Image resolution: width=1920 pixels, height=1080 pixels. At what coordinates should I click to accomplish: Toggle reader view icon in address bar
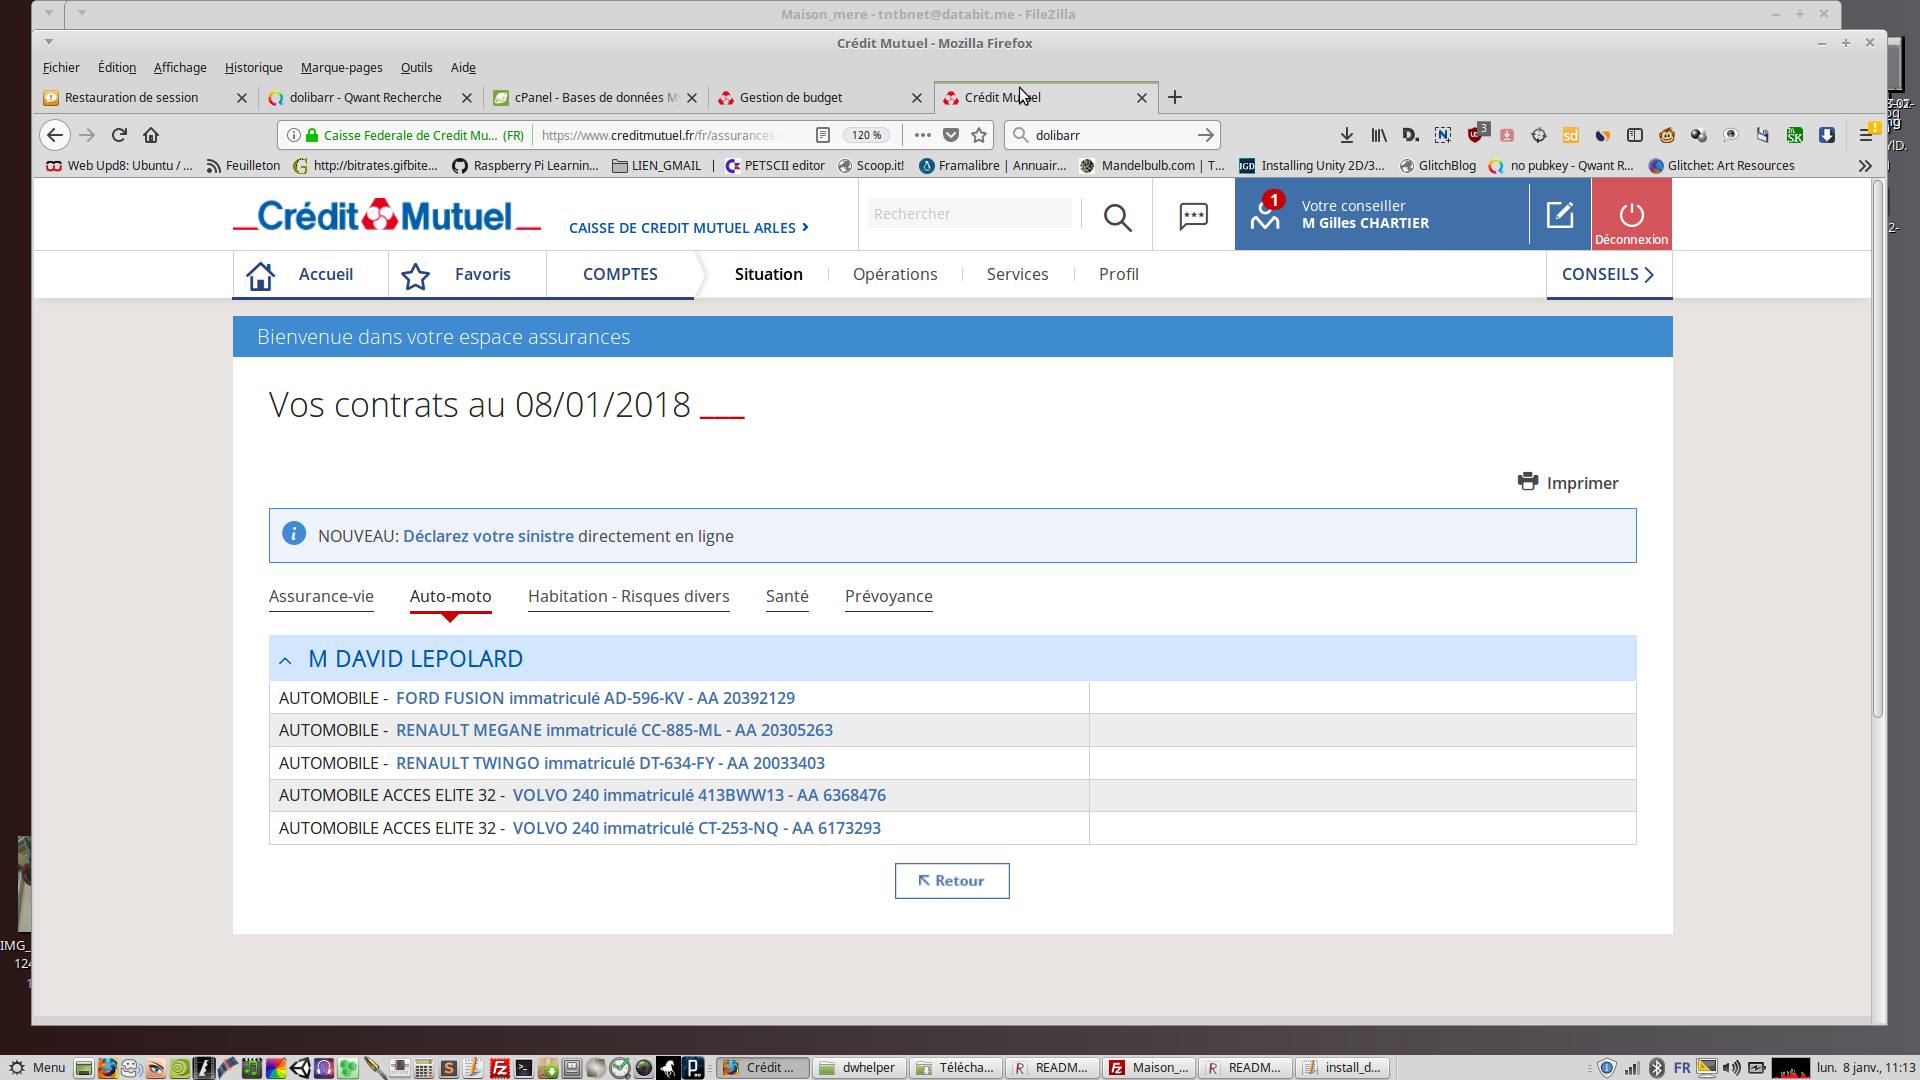[822, 135]
